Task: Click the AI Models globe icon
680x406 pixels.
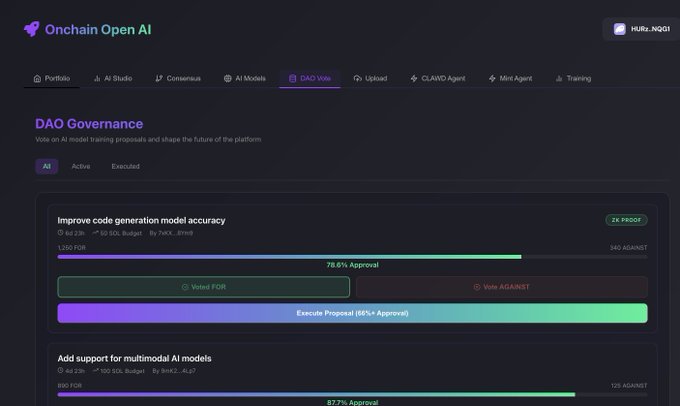Action: (x=228, y=79)
